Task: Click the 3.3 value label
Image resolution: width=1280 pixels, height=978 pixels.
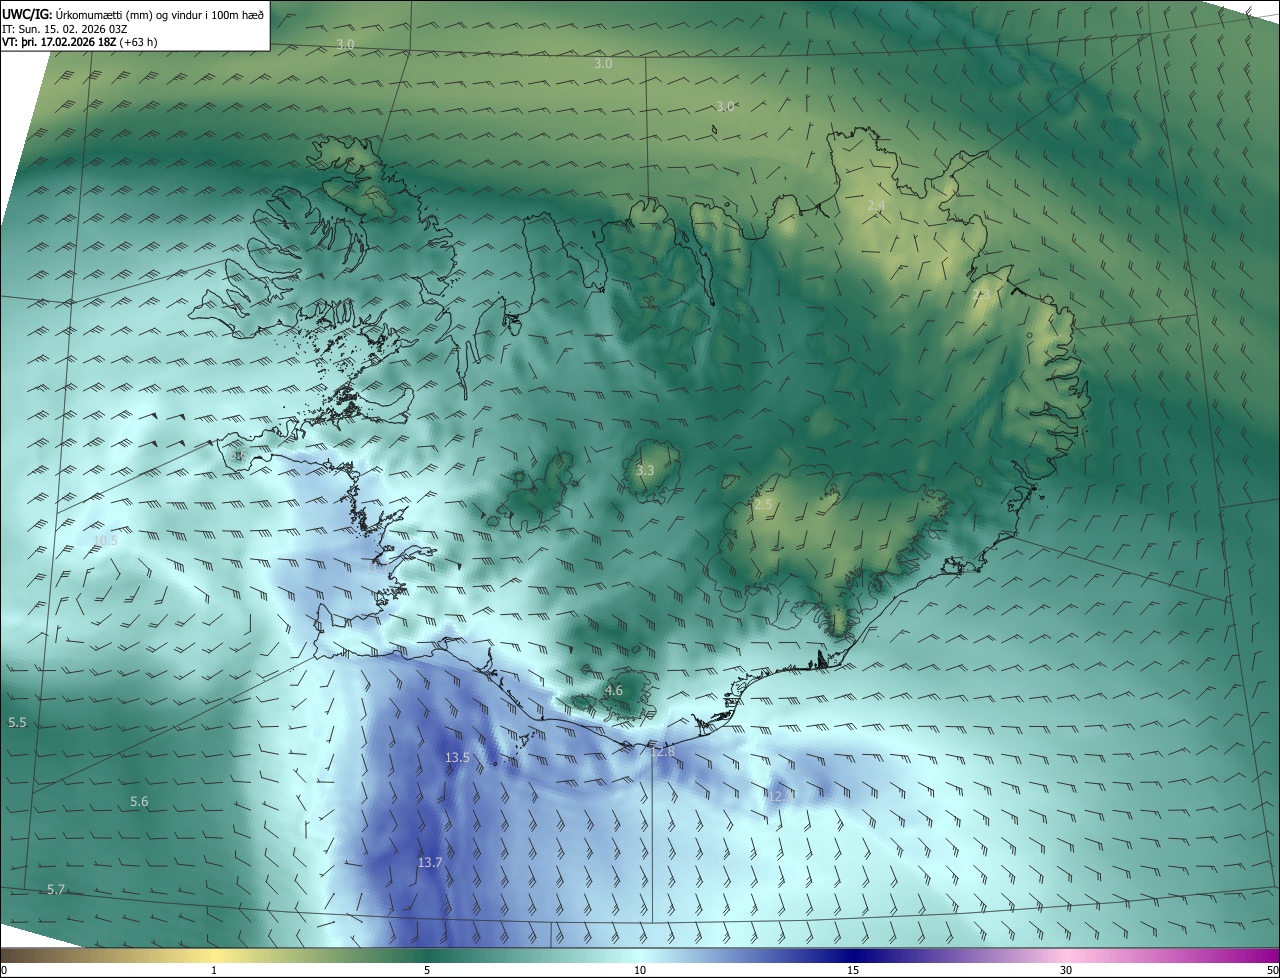Action: click(645, 471)
